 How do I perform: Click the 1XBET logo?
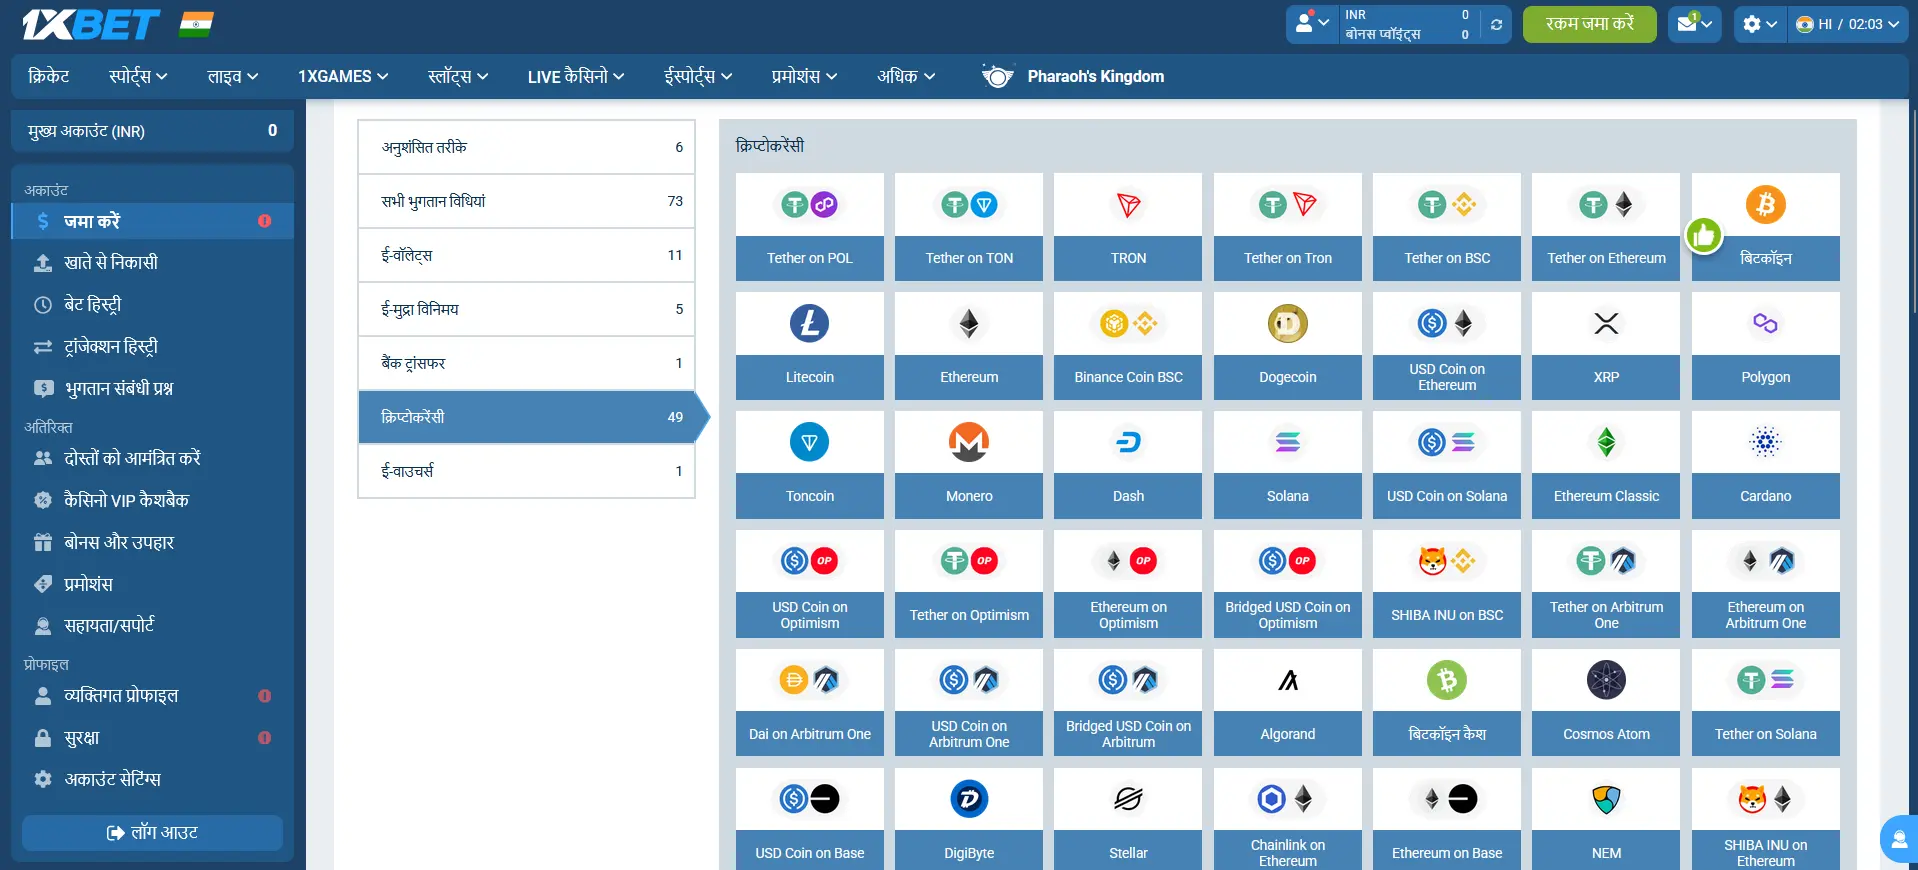pyautogui.click(x=91, y=25)
